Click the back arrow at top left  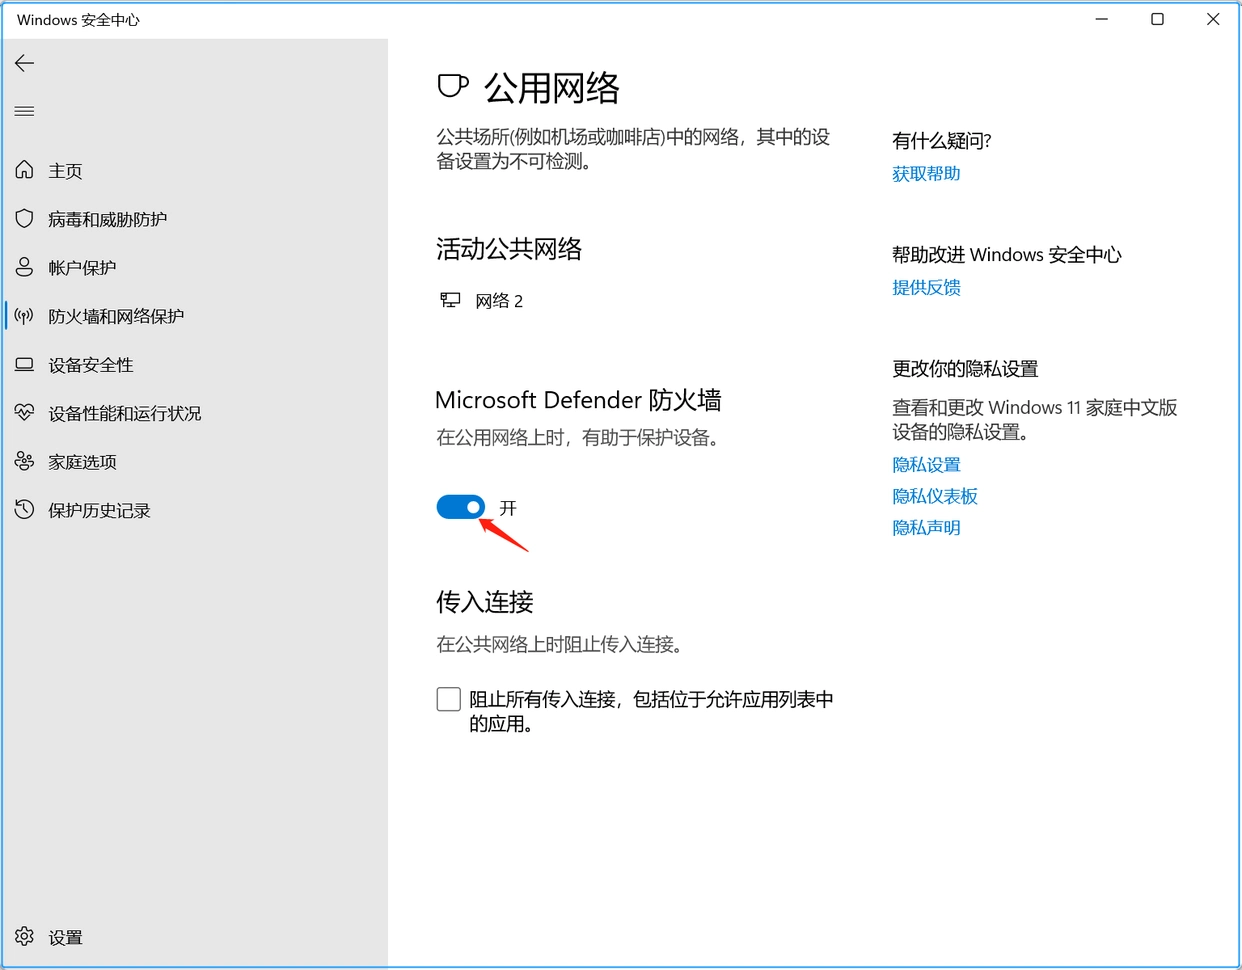point(24,63)
